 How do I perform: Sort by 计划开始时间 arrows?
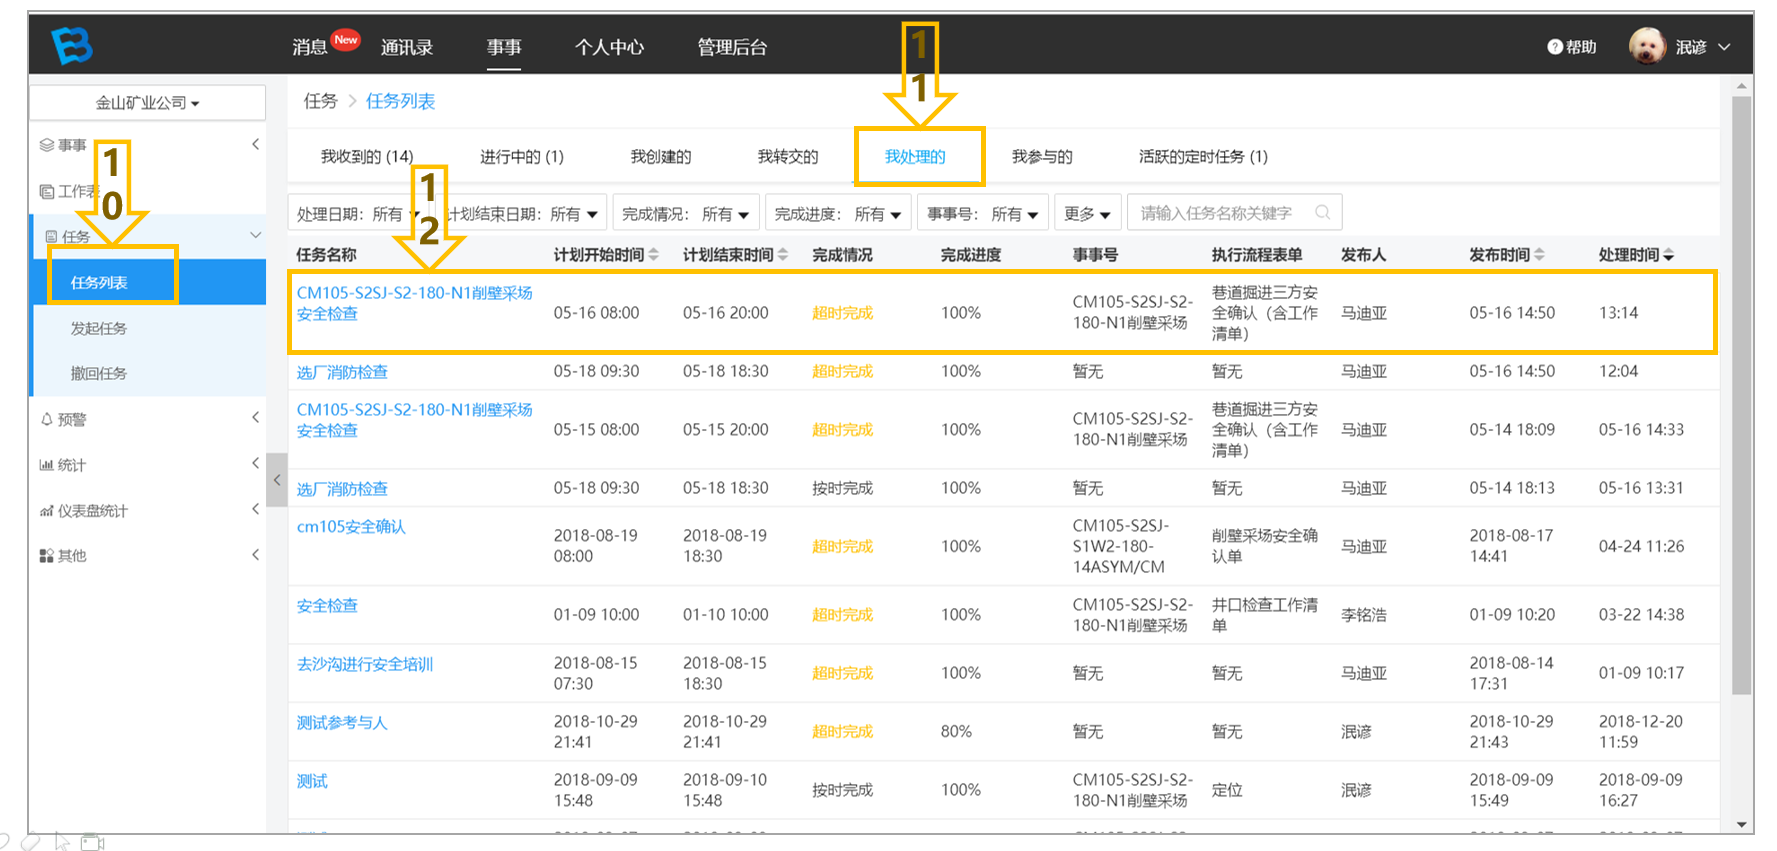(654, 255)
